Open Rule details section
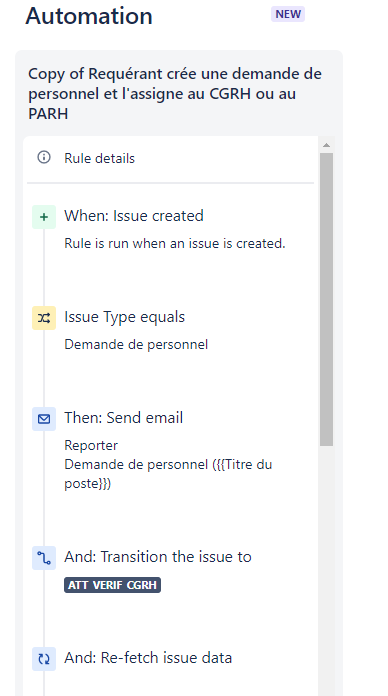Image resolution: width=388 pixels, height=696 pixels. pyautogui.click(x=170, y=158)
